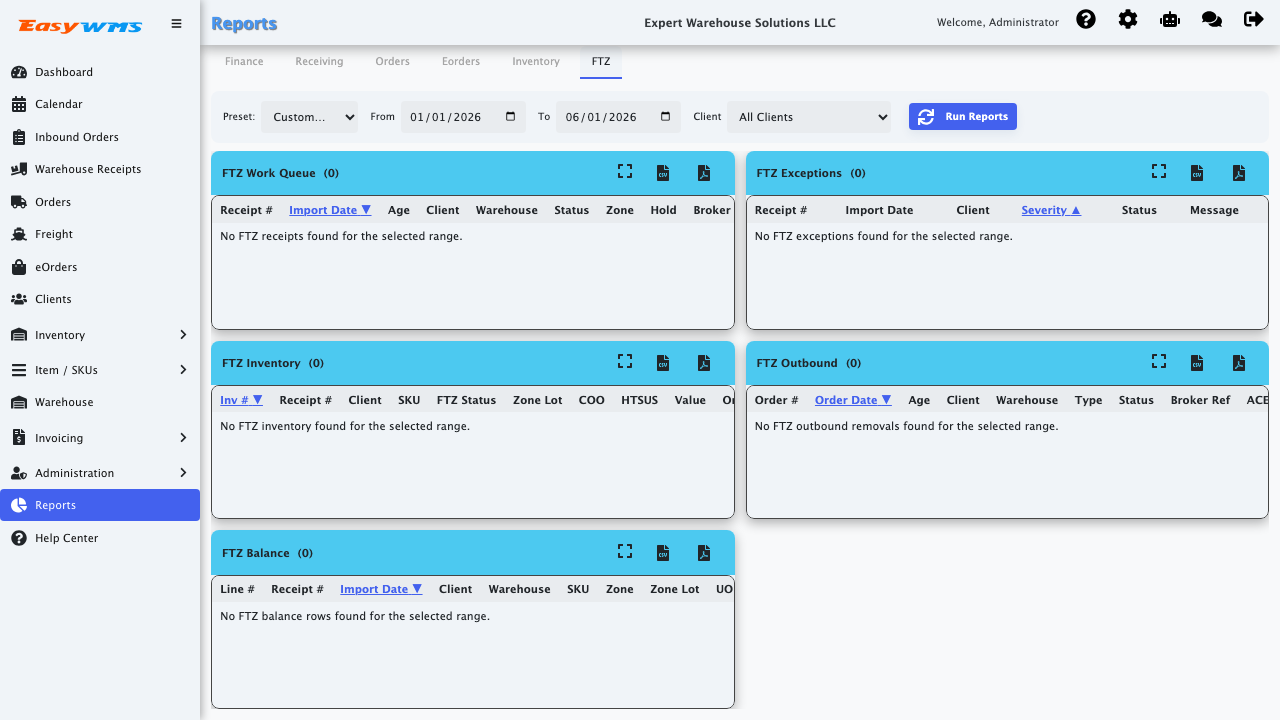Expand FTZ Balance to fullscreen
Viewport: 1280px width, 720px height.
tap(625, 551)
